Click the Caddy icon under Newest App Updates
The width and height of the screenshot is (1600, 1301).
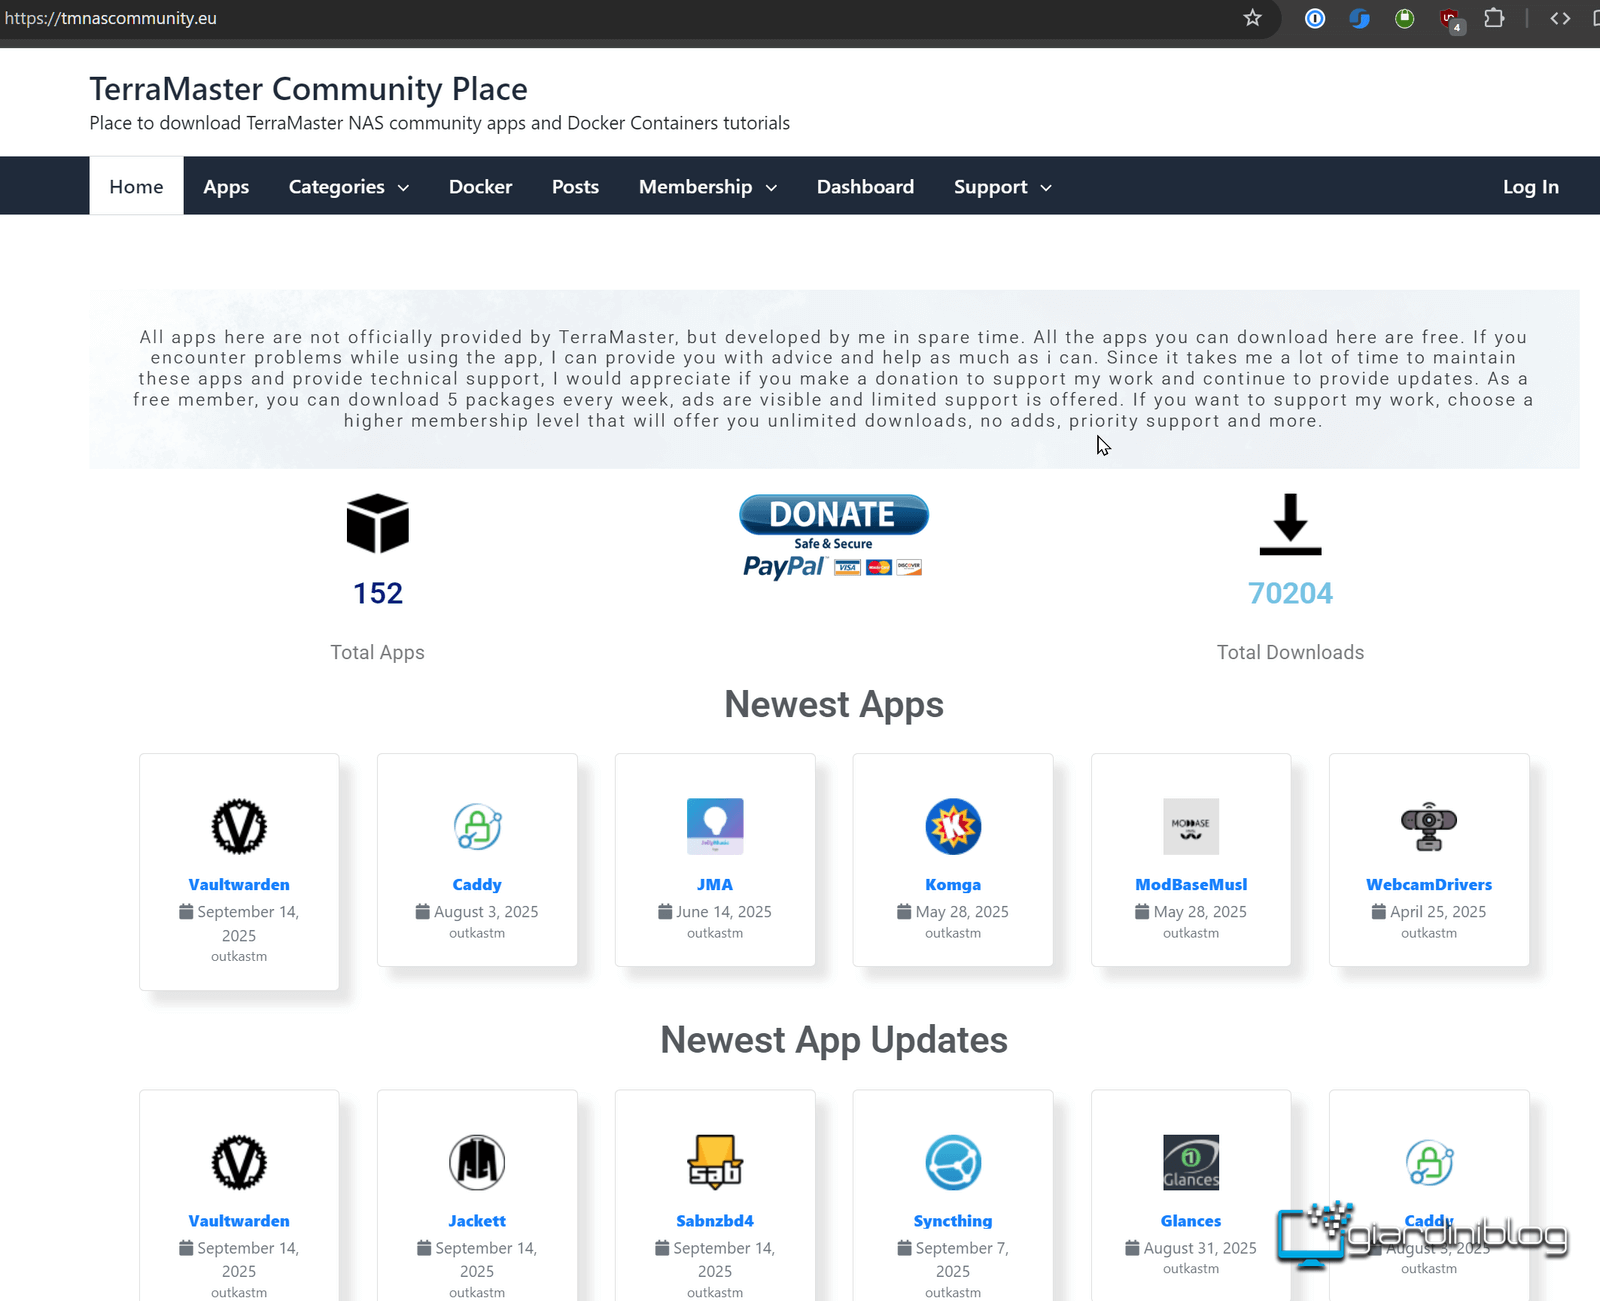(x=1429, y=1162)
